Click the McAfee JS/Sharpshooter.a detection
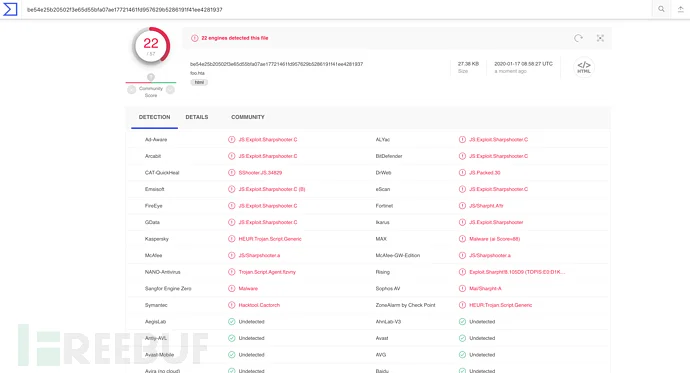The width and height of the screenshot is (690, 373). pyautogui.click(x=259, y=256)
